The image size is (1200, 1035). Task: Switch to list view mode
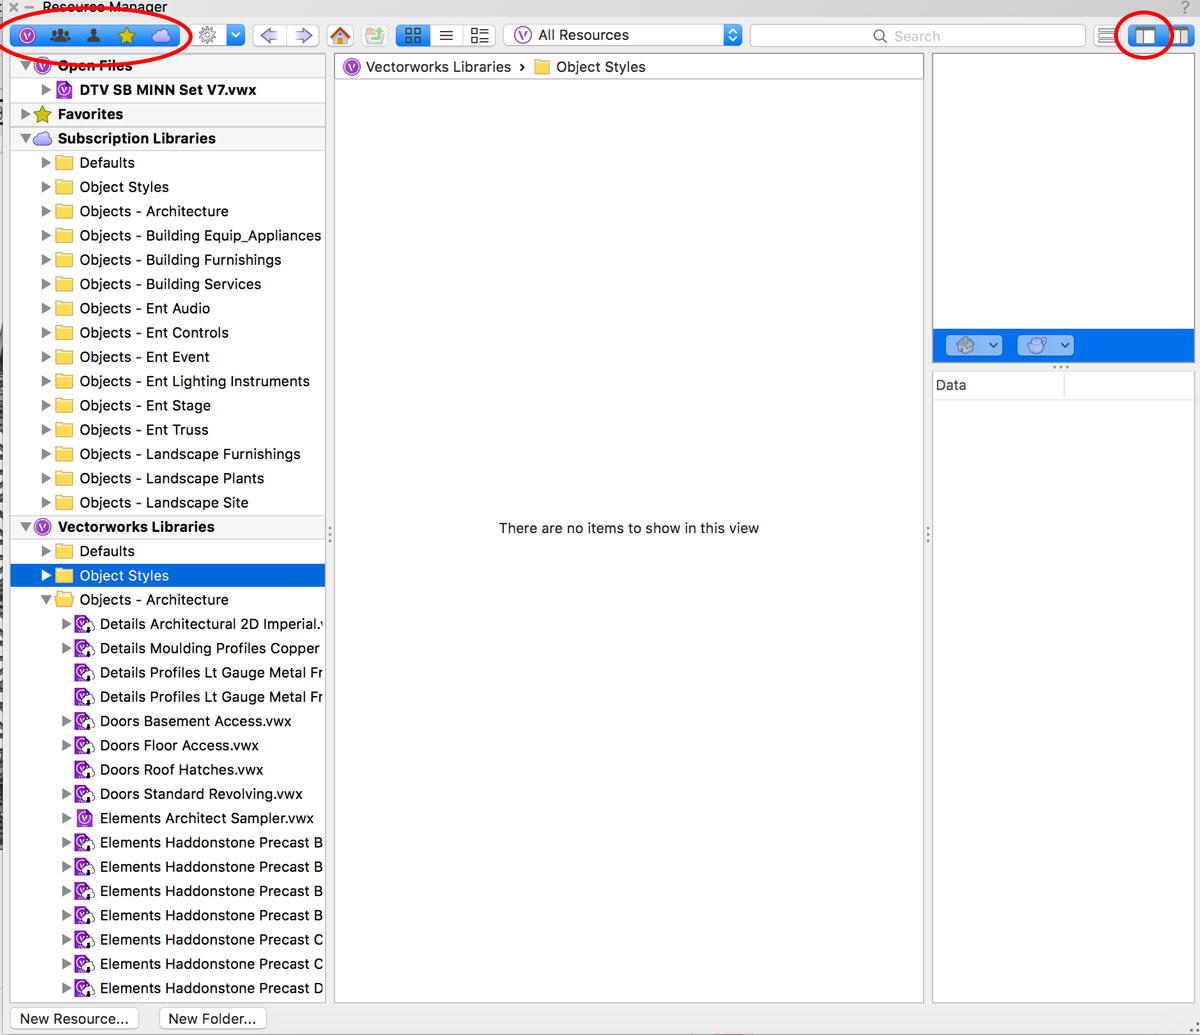(446, 34)
